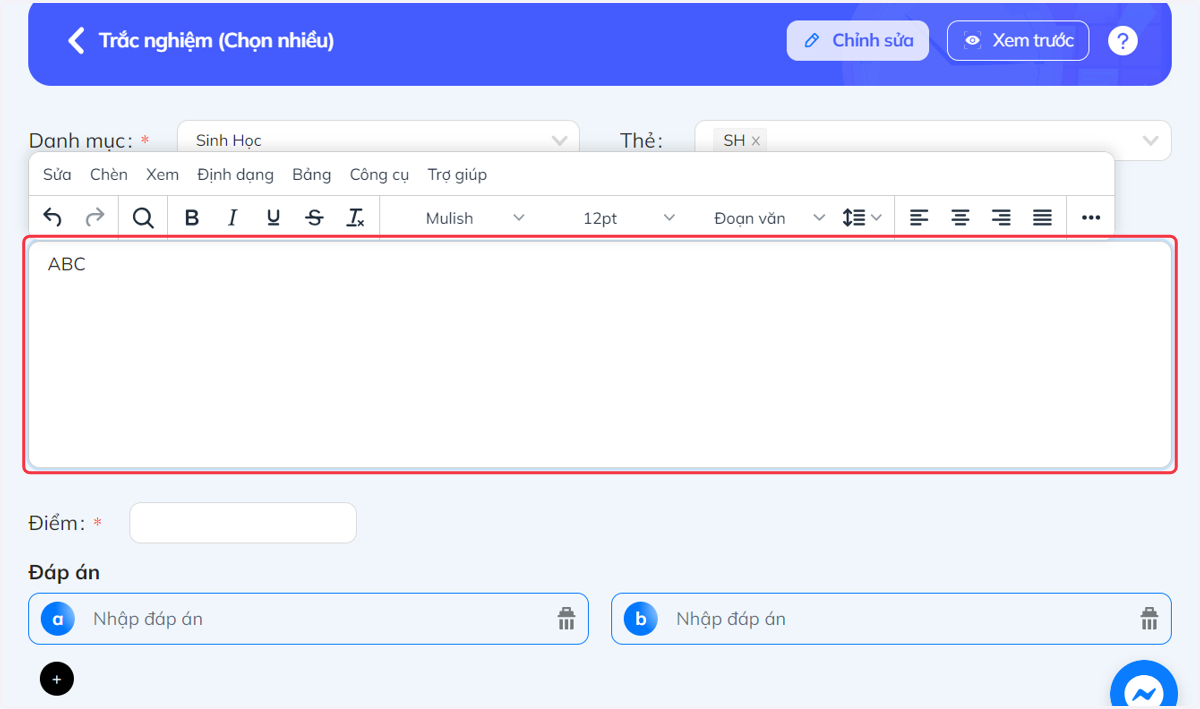The width and height of the screenshot is (1200, 709).
Task: Click the Trắc nghiệm (Chọn nhiều) title
Action: 216,40
